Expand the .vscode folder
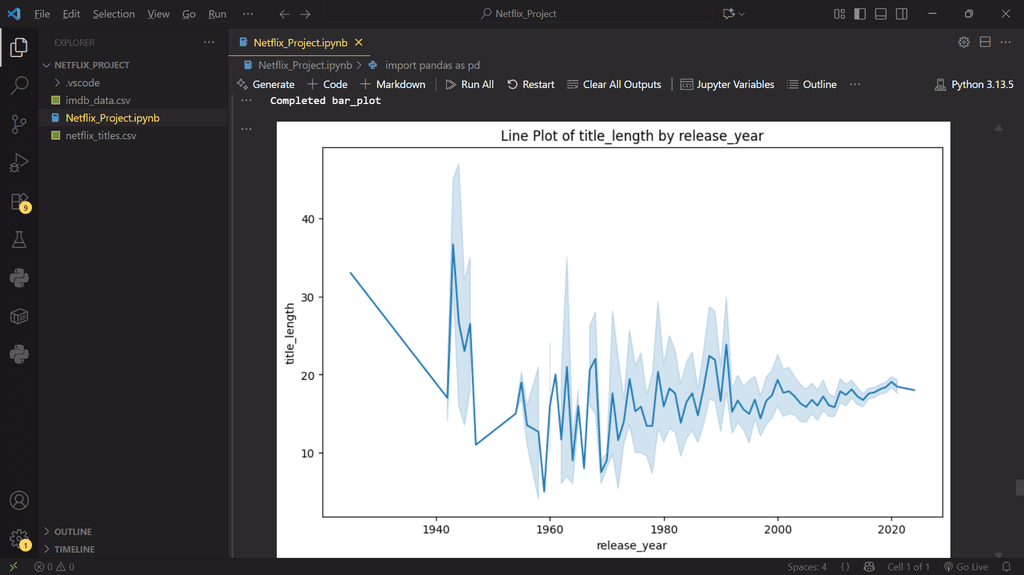The height and width of the screenshot is (575, 1024). (x=82, y=83)
